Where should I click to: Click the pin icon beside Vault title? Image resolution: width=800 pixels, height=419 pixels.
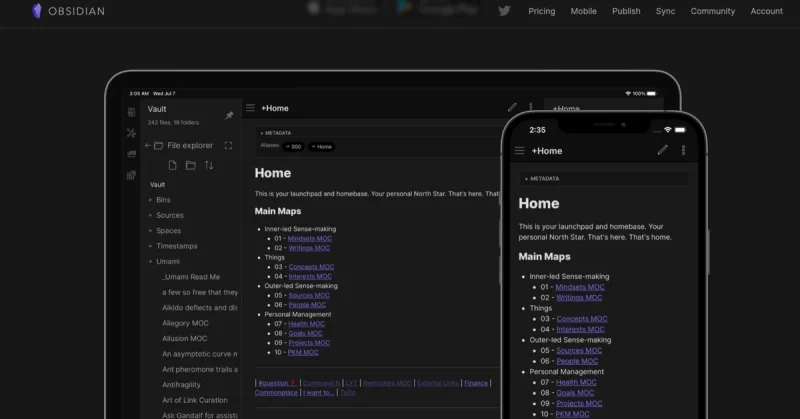(x=229, y=115)
